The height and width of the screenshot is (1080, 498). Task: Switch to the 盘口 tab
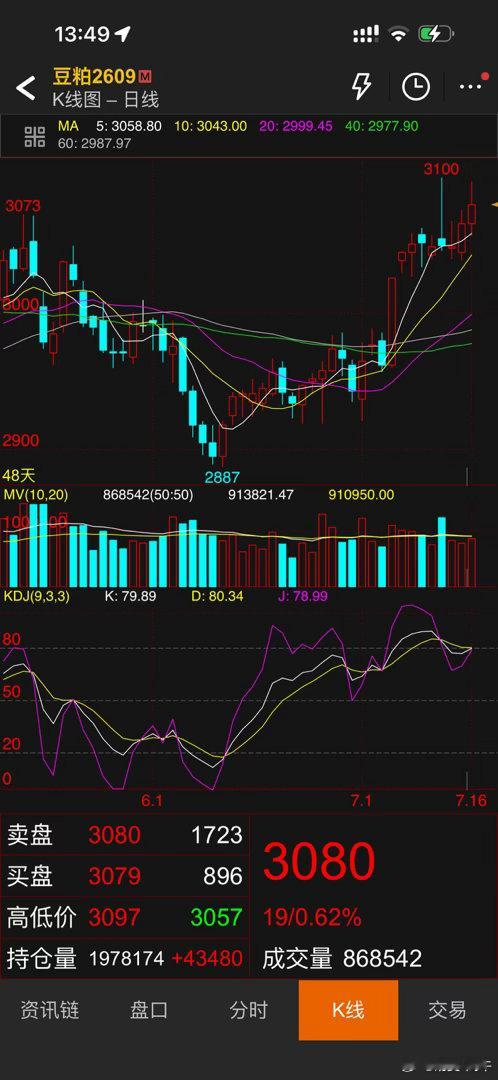point(149,1010)
